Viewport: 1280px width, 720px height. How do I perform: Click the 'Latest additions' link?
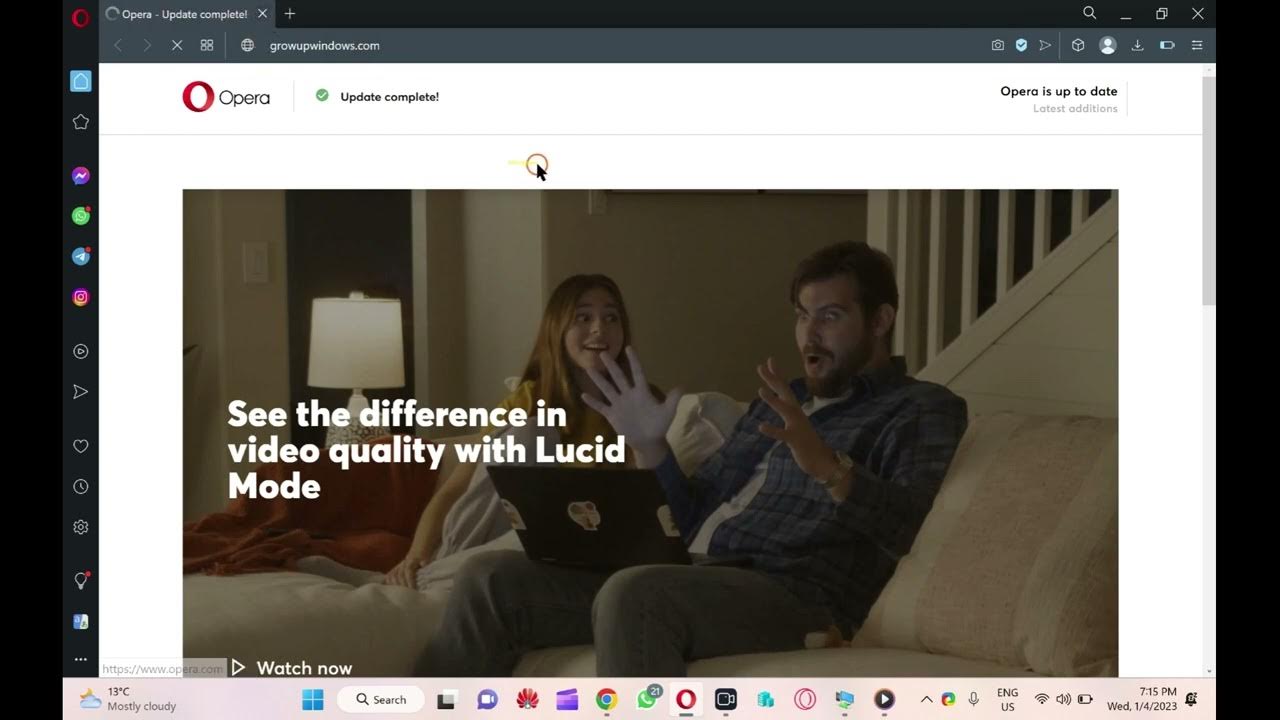pos(1075,109)
